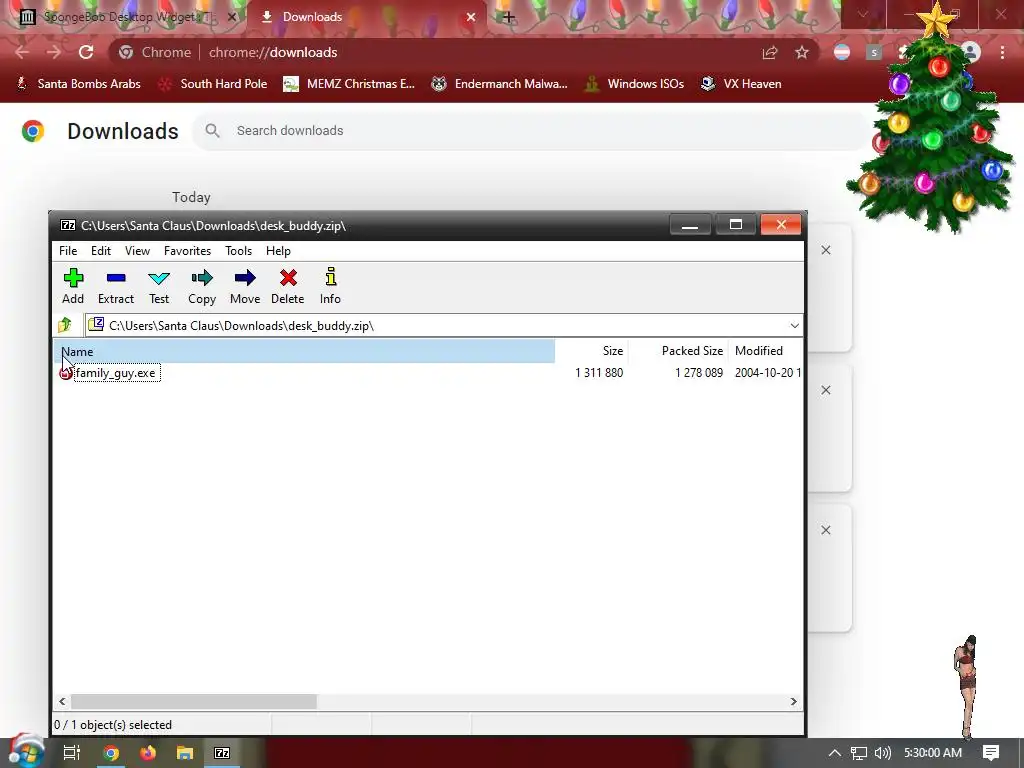Open the Info toolbar icon

(x=330, y=287)
